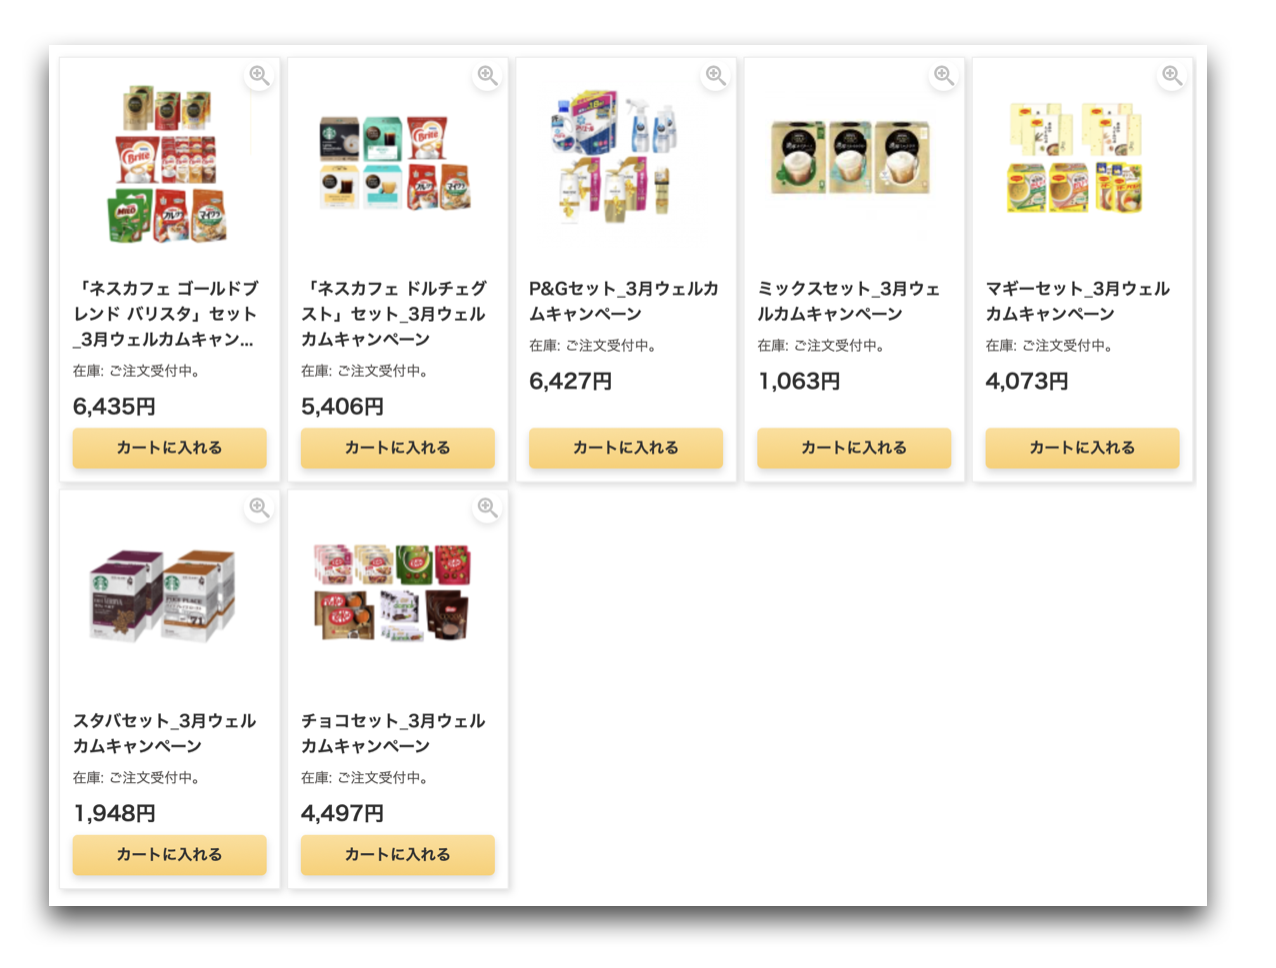Select the Starbucks capsule boxes thumbnail
The height and width of the screenshot is (968, 1276).
tap(165, 593)
